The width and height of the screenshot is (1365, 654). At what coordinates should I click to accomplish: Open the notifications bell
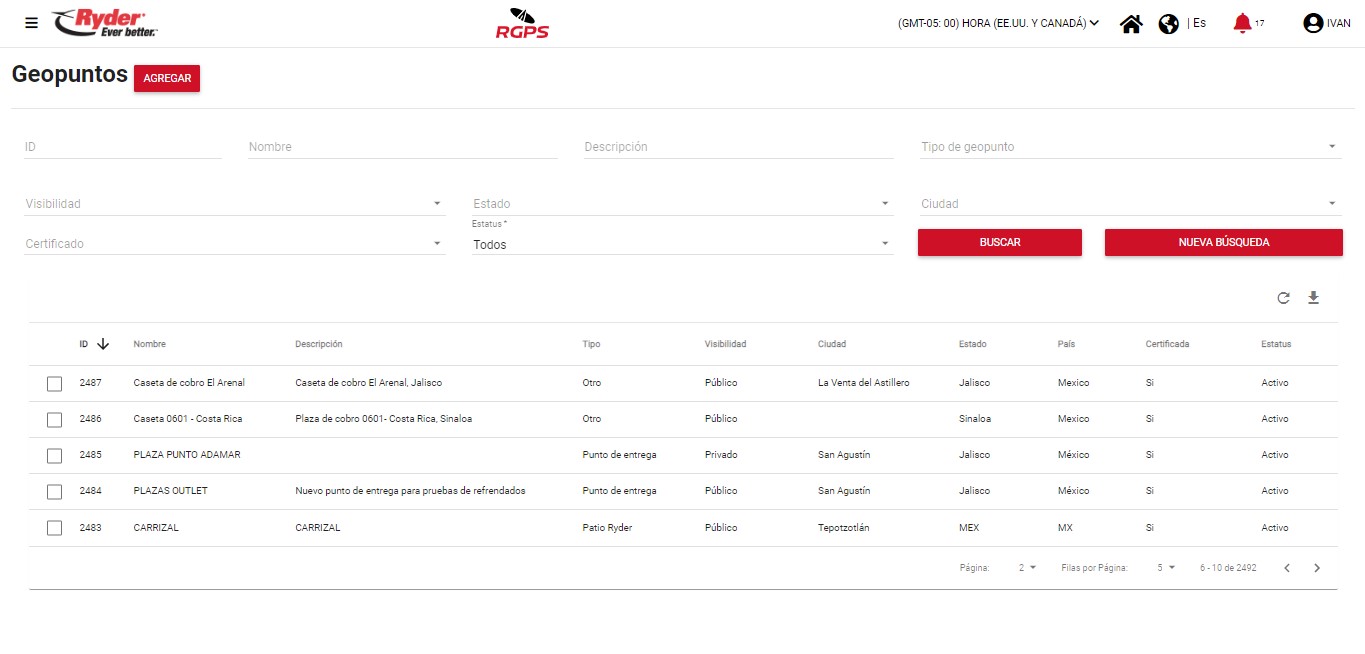click(x=1242, y=23)
